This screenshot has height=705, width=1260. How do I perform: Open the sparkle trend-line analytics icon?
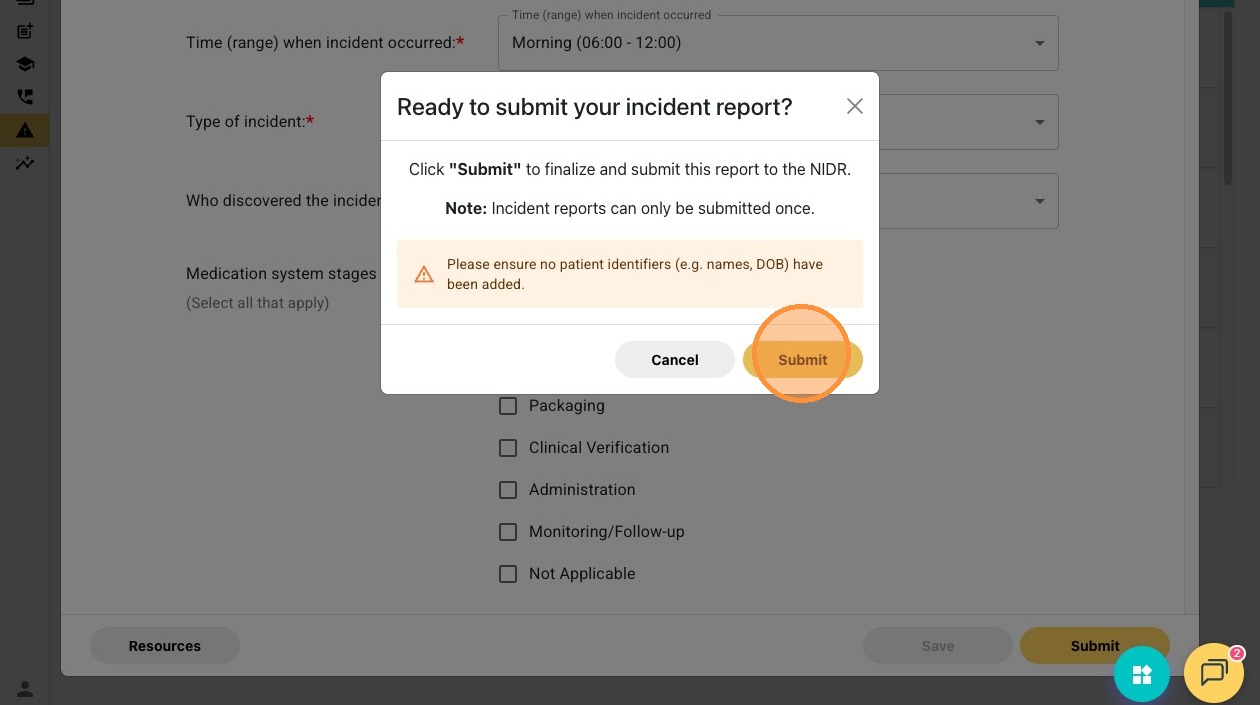click(25, 163)
